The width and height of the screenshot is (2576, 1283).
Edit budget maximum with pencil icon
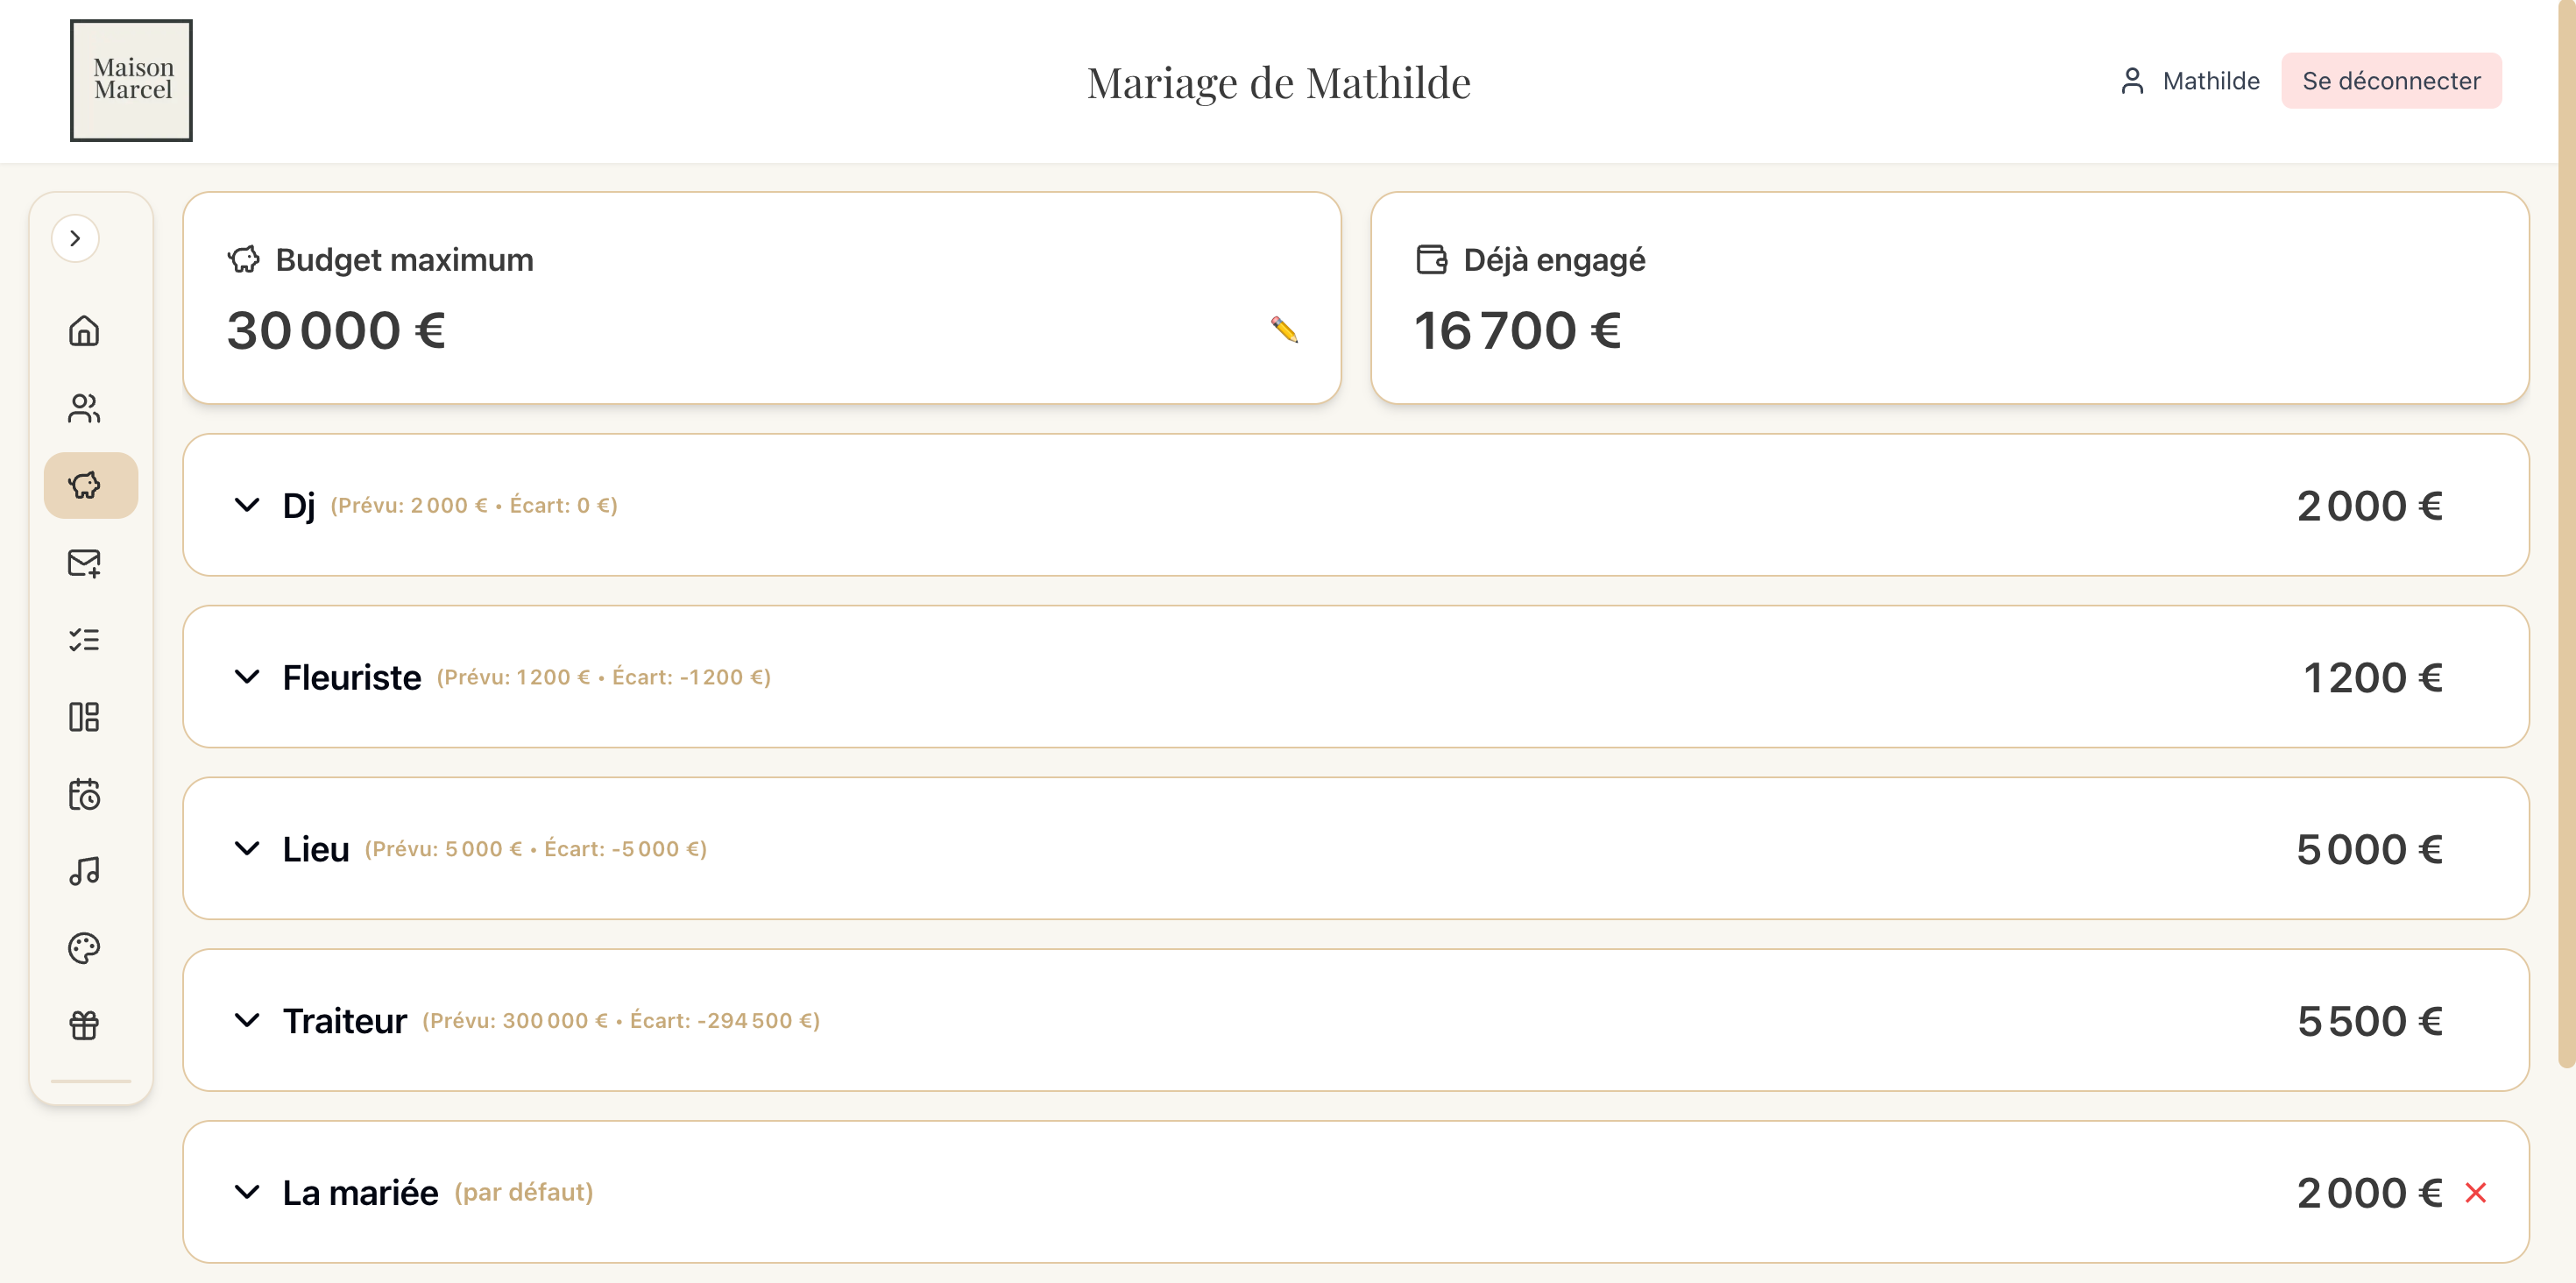pos(1284,330)
